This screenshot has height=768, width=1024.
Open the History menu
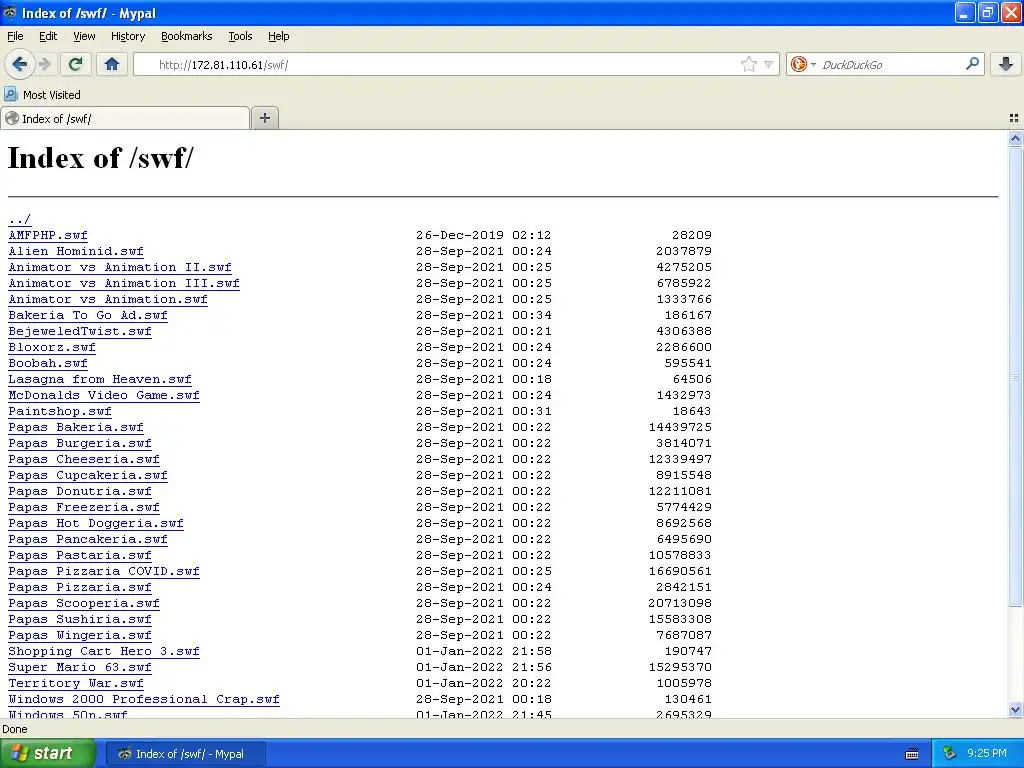127,36
